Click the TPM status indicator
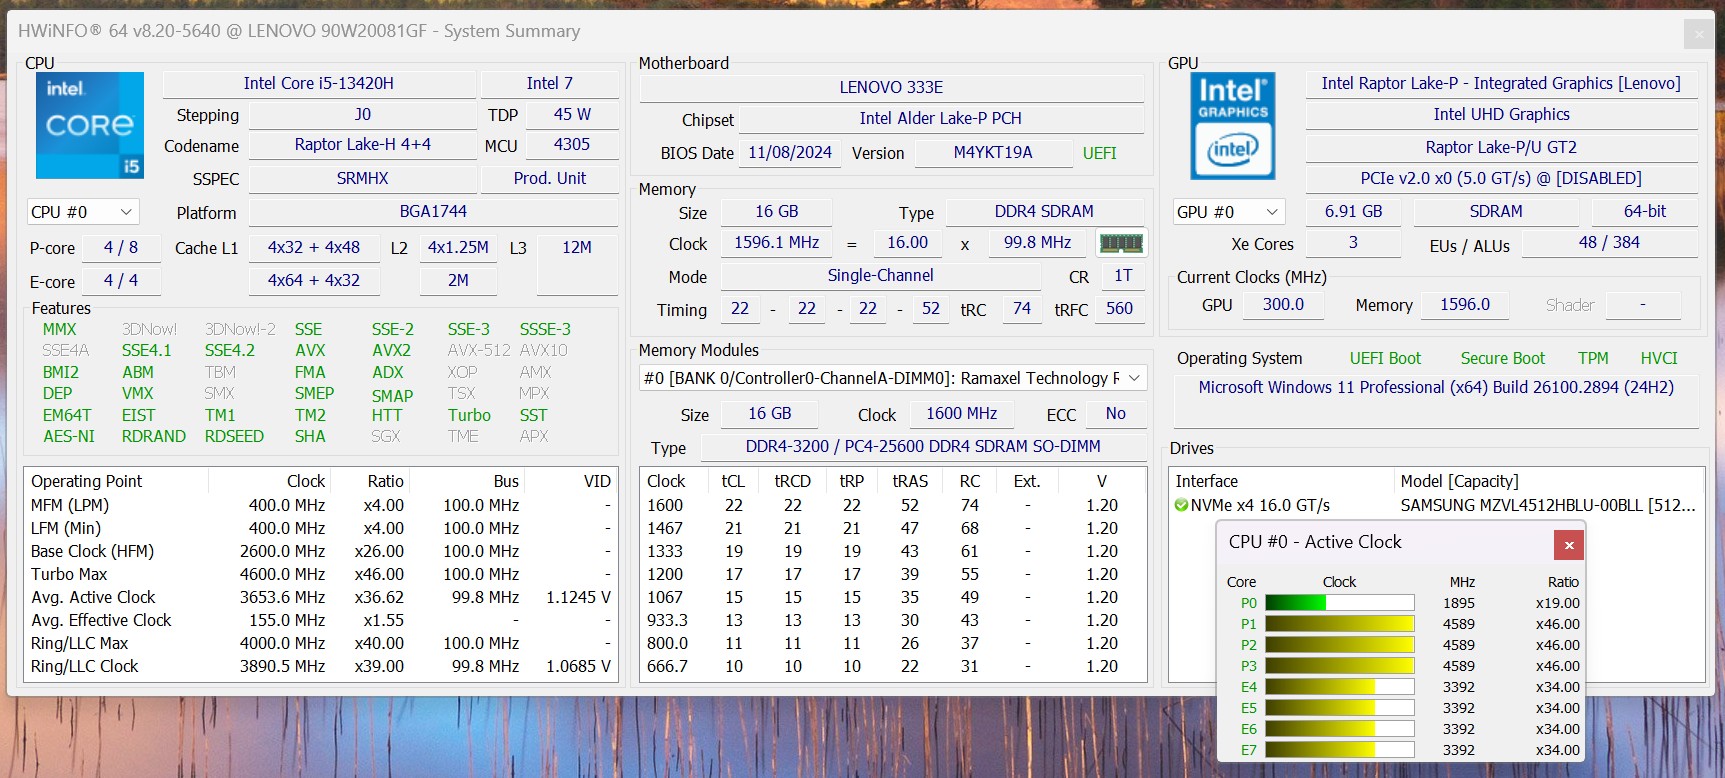1725x778 pixels. coord(1592,358)
